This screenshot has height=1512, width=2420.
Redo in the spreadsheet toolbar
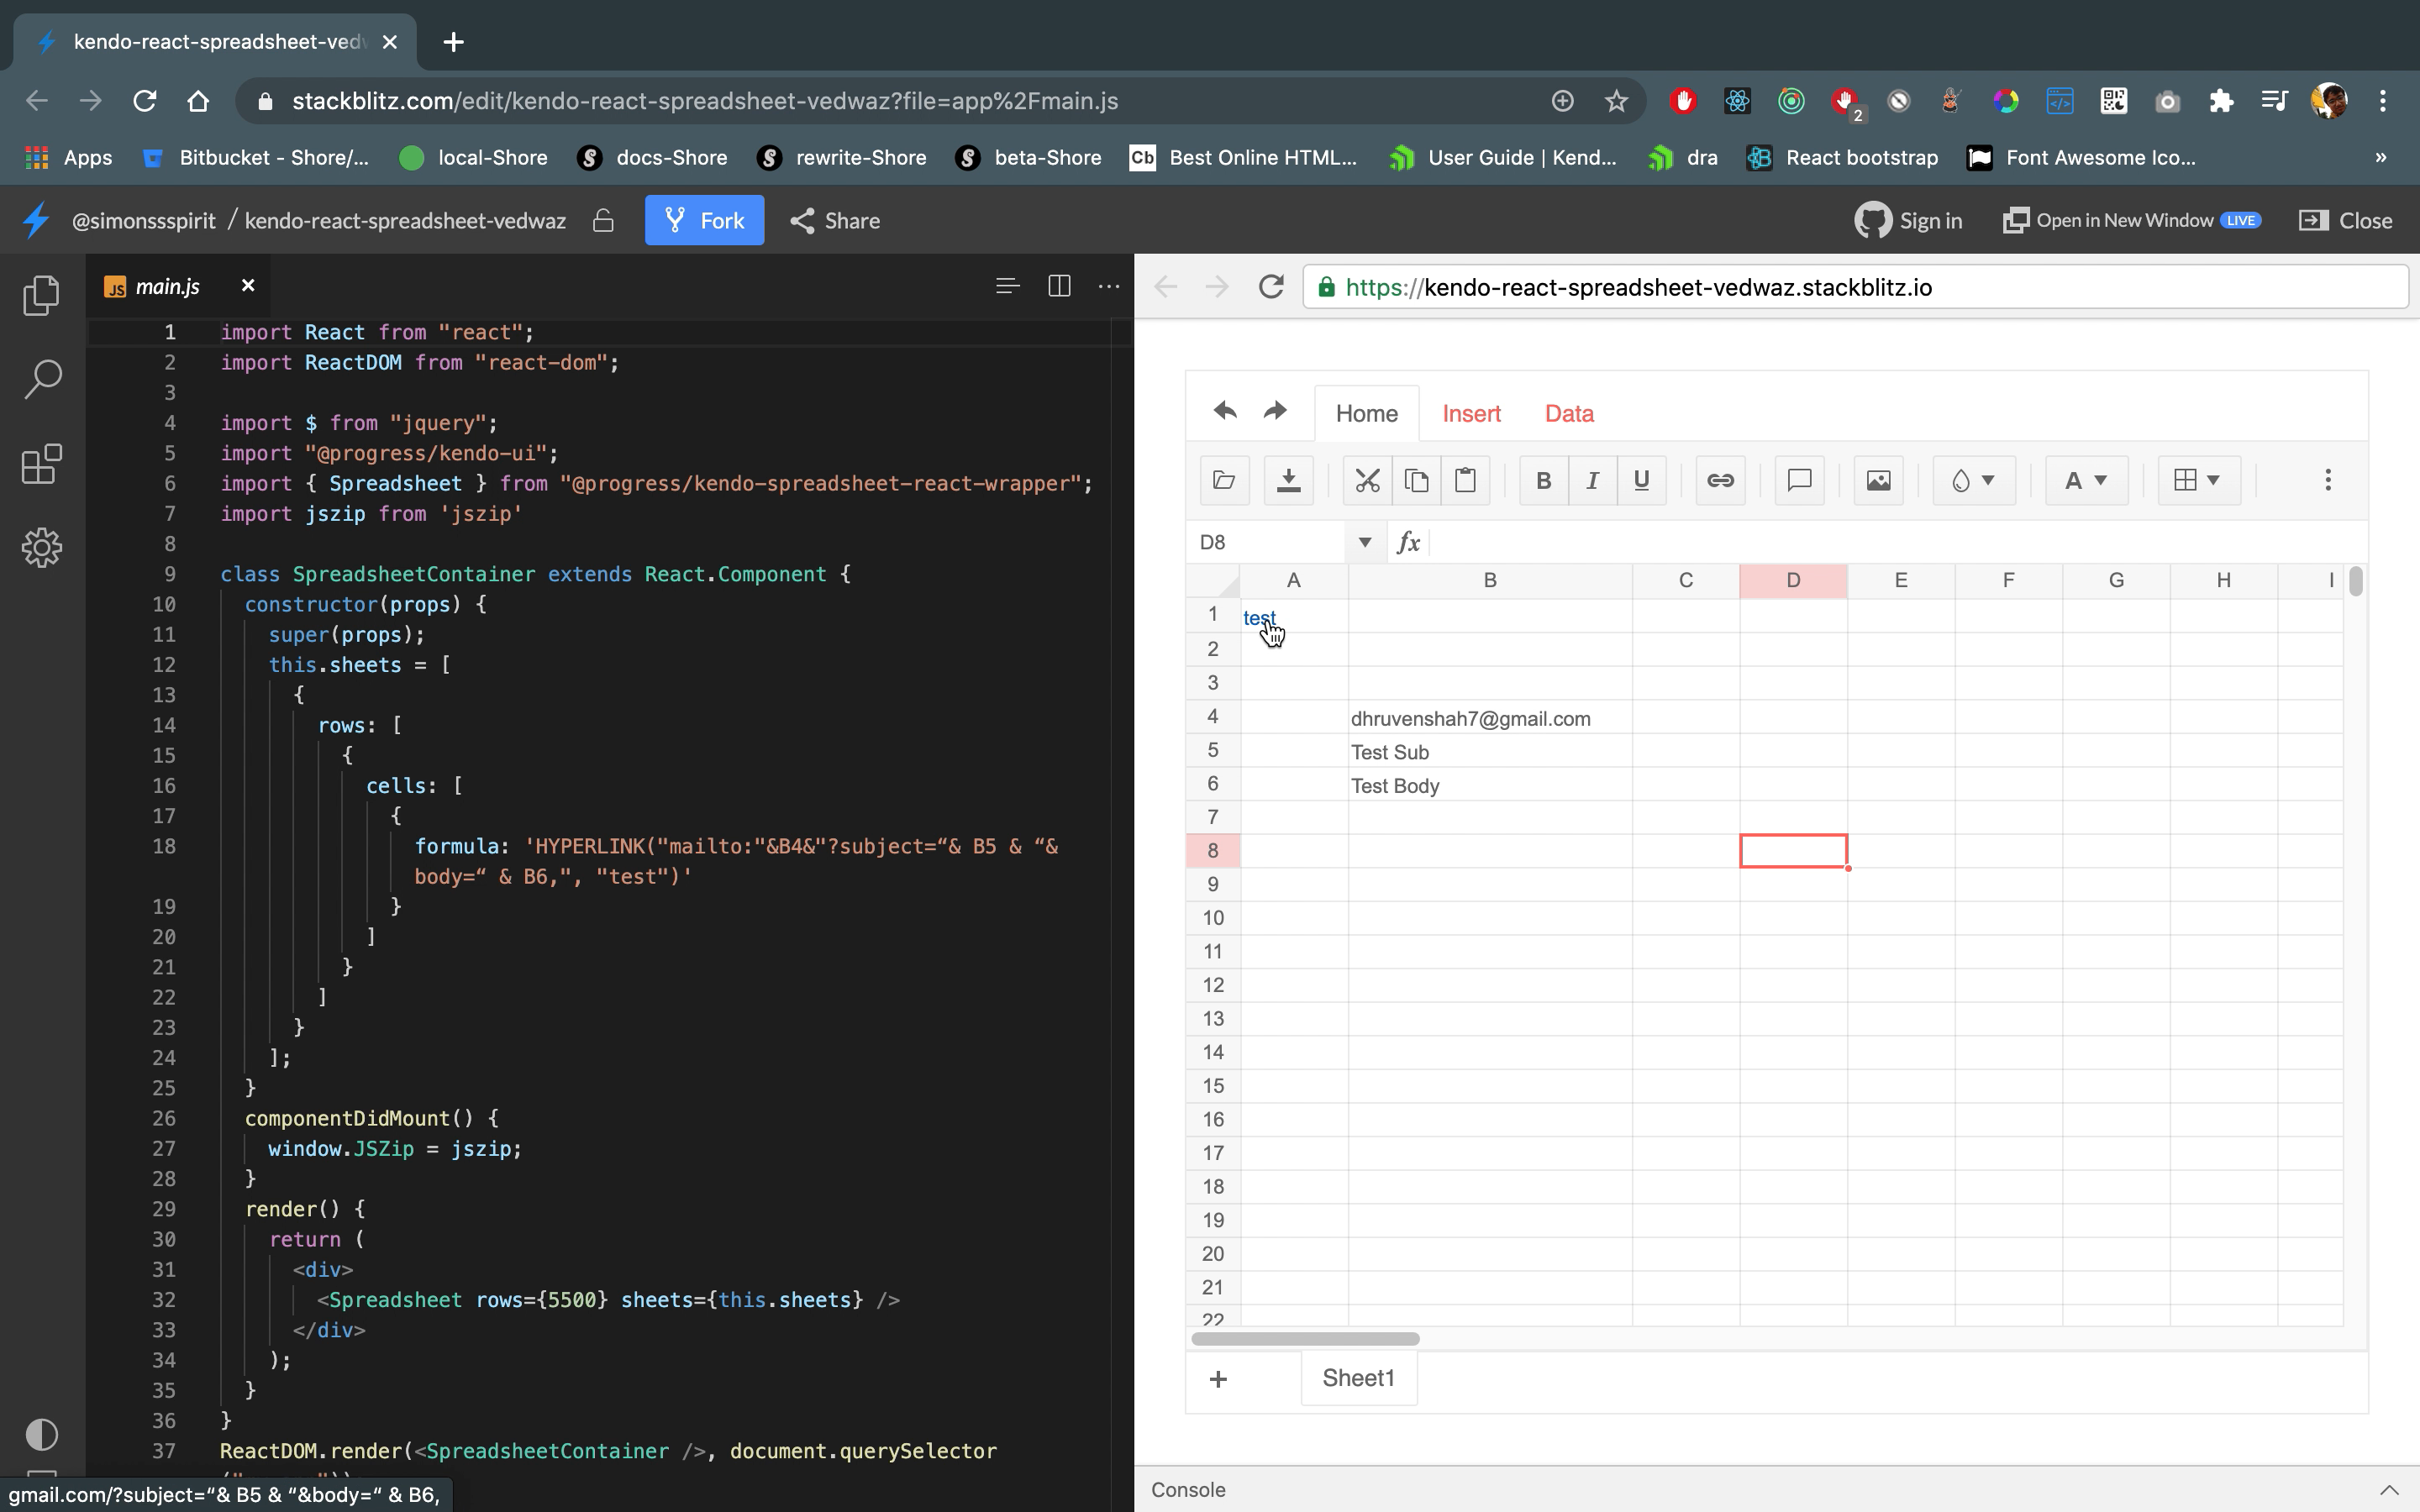1274,411
